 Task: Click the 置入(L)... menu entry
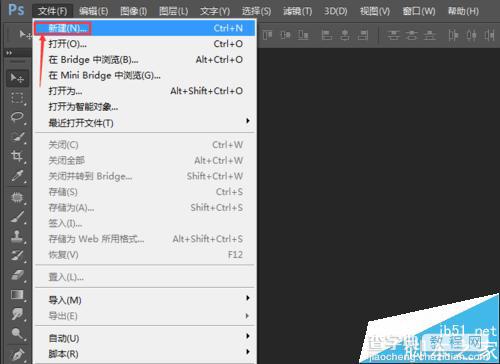(145, 277)
